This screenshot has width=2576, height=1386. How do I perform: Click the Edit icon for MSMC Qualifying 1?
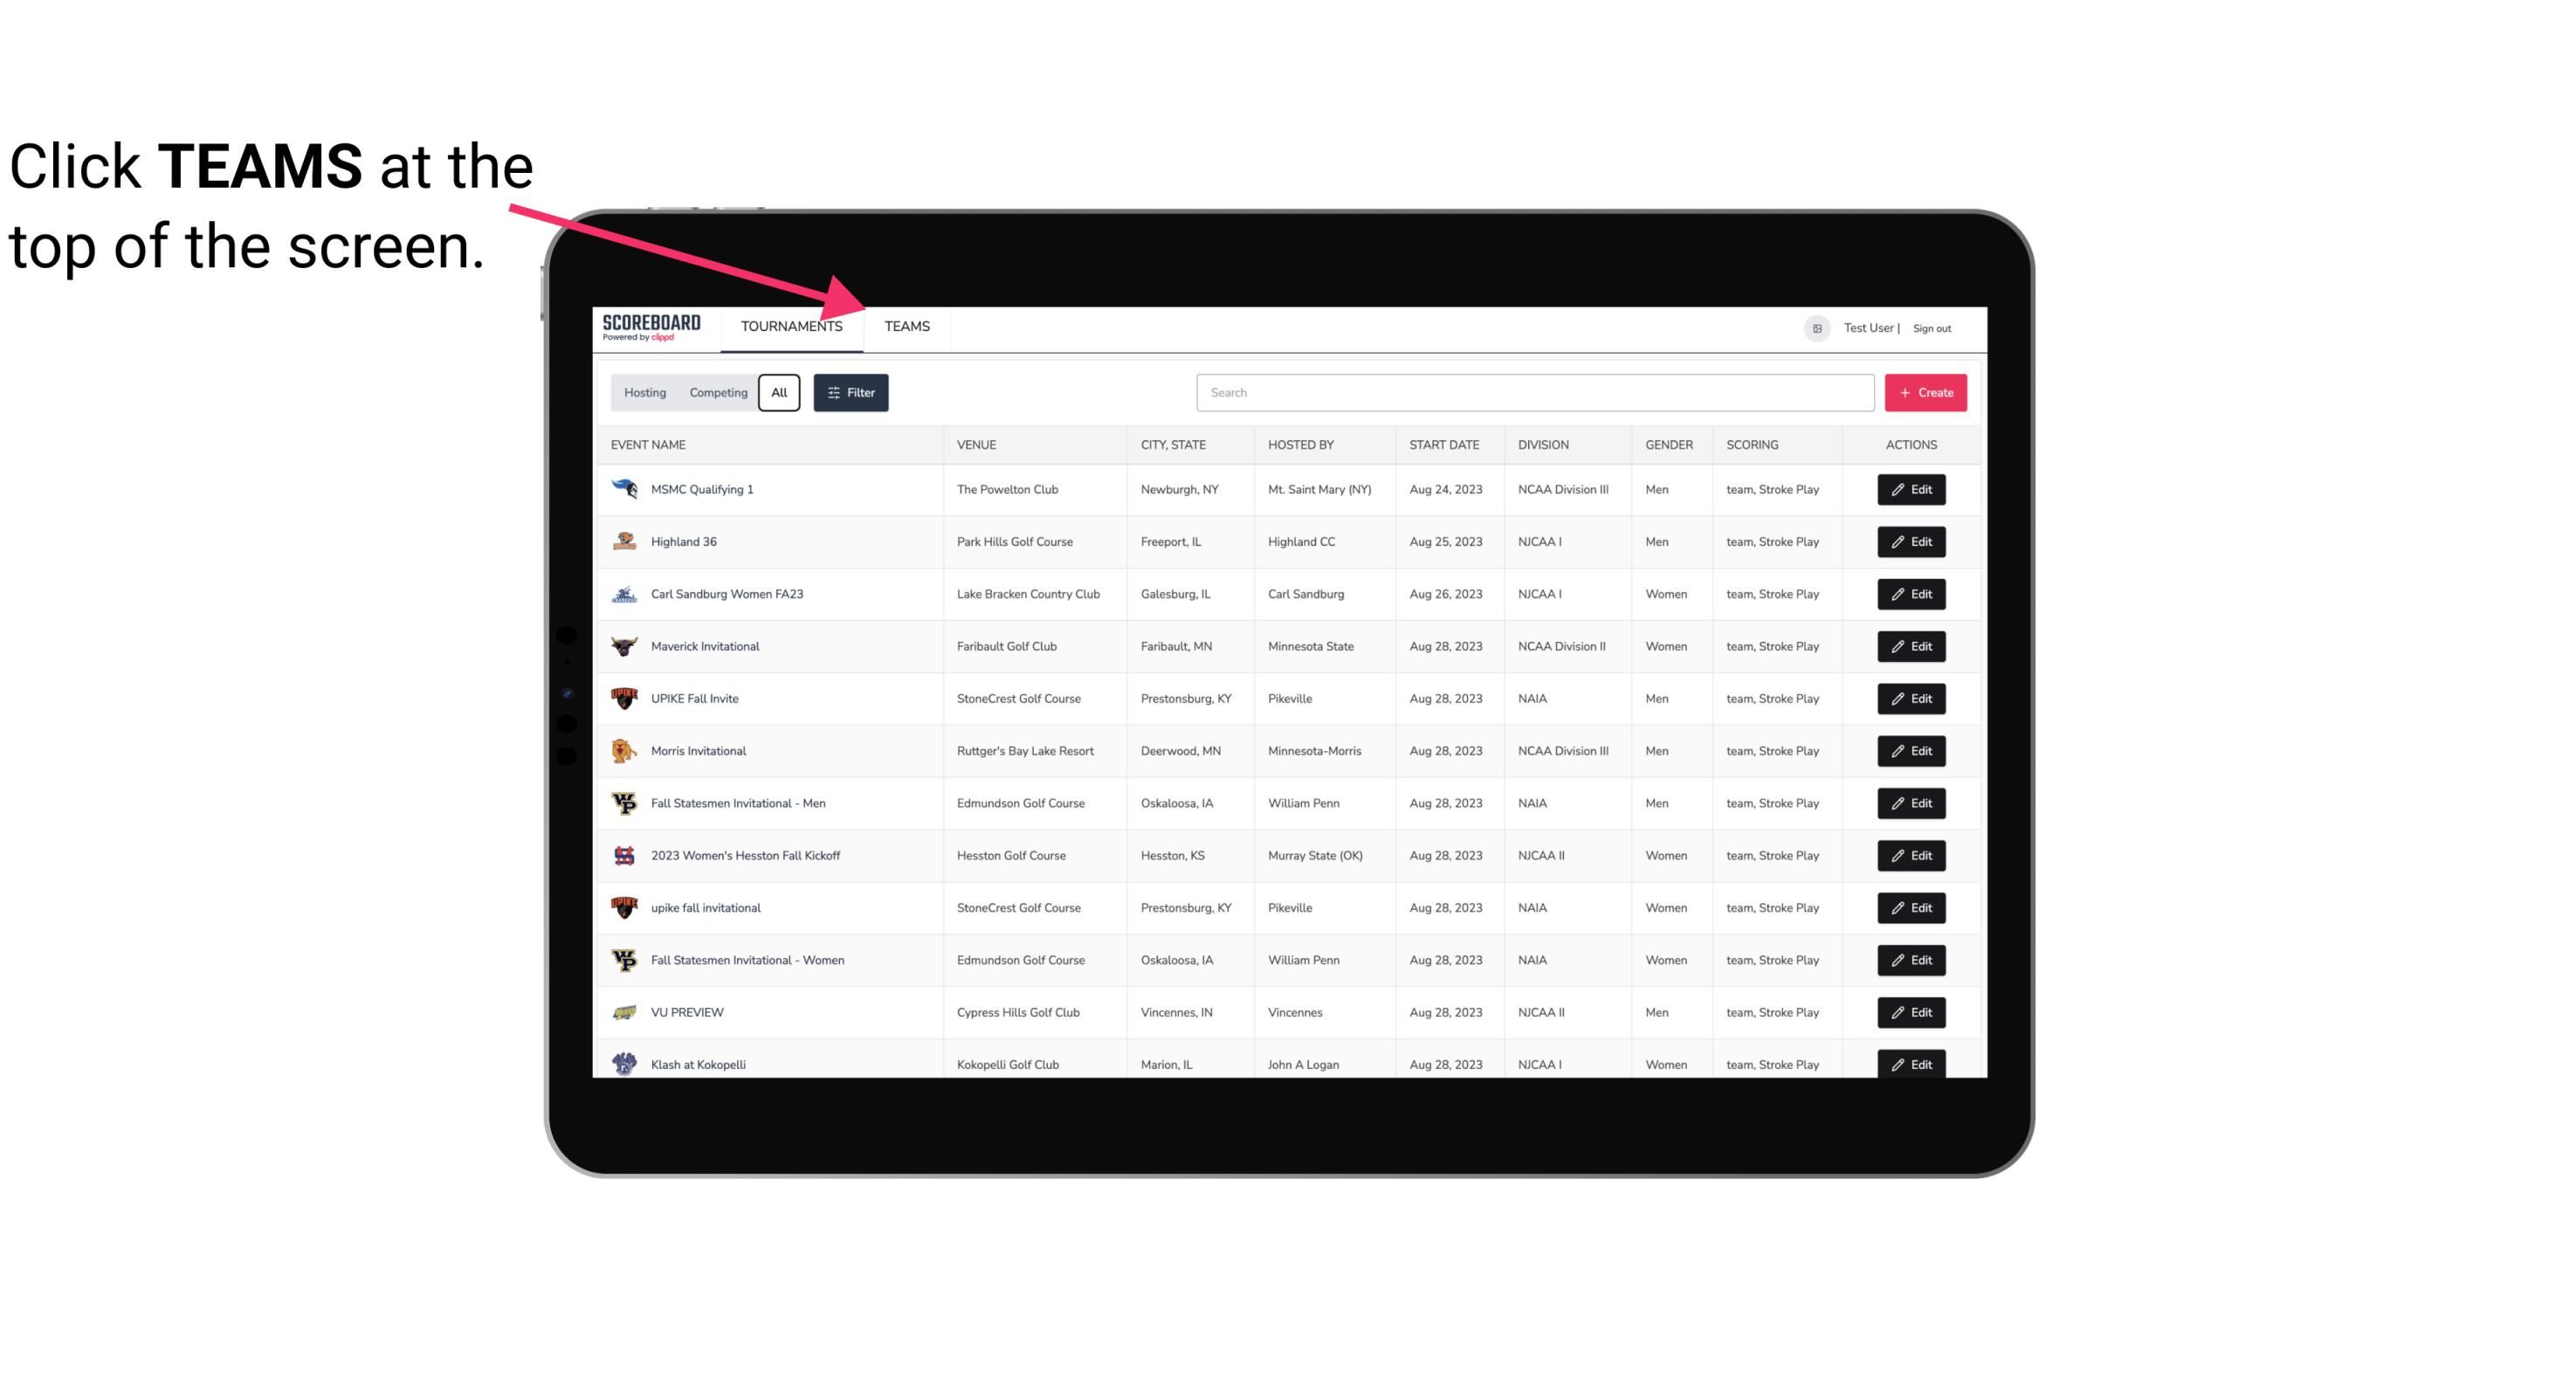click(1911, 490)
